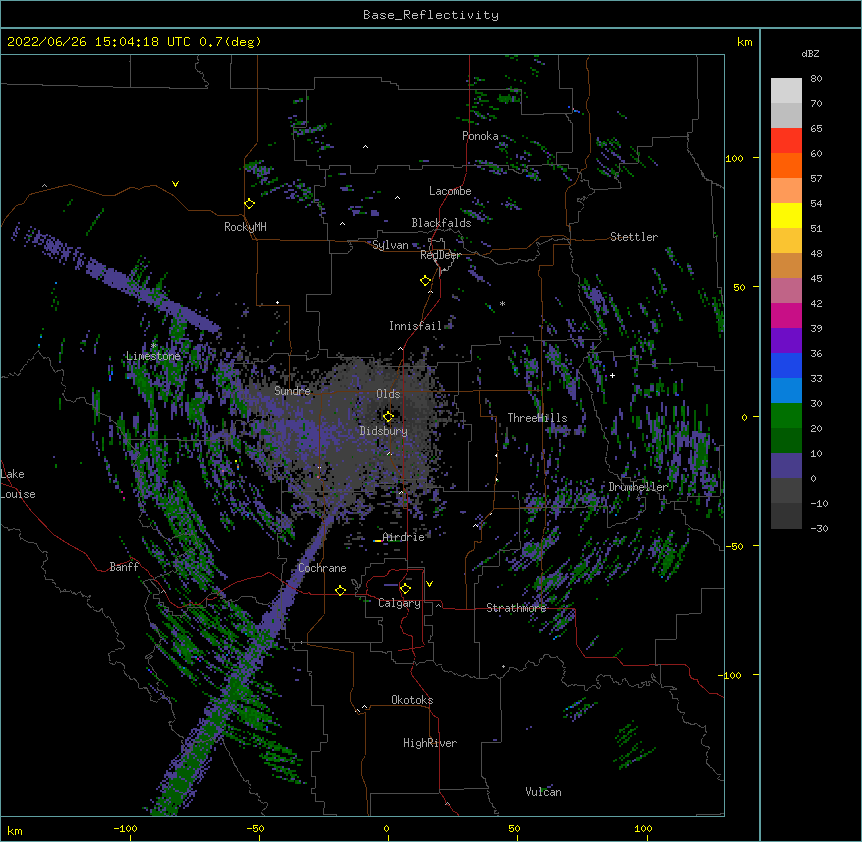Select the bright green legend swatch below 30
Viewport: 862px width, 842px height.
pos(786,416)
